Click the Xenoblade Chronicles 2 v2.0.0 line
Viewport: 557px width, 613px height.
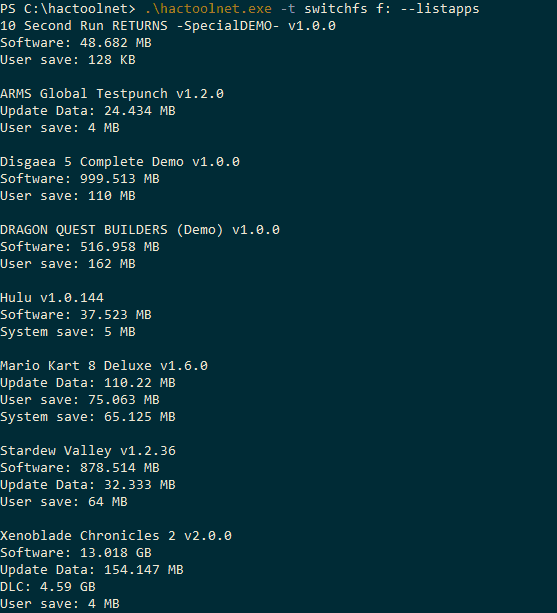point(116,536)
